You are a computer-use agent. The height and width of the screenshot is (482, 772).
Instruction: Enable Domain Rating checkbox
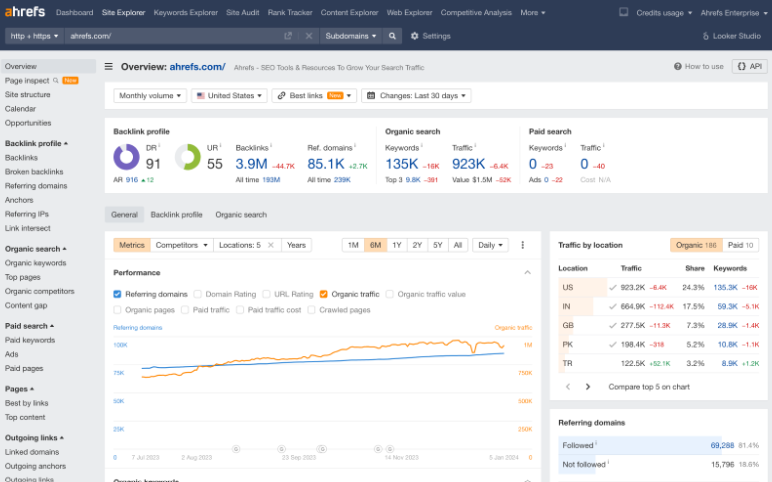(197, 294)
